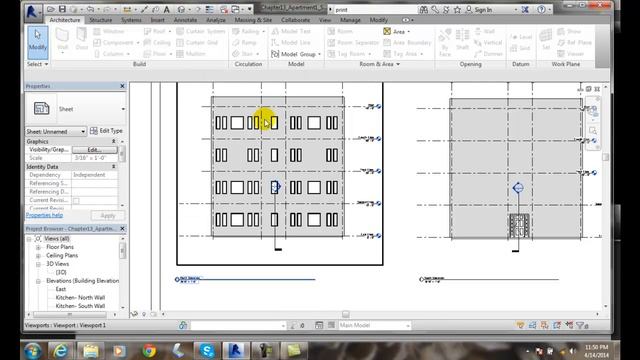Click the Open folder icon in Quick Access
640x360 pixels.
(x=50, y=9)
